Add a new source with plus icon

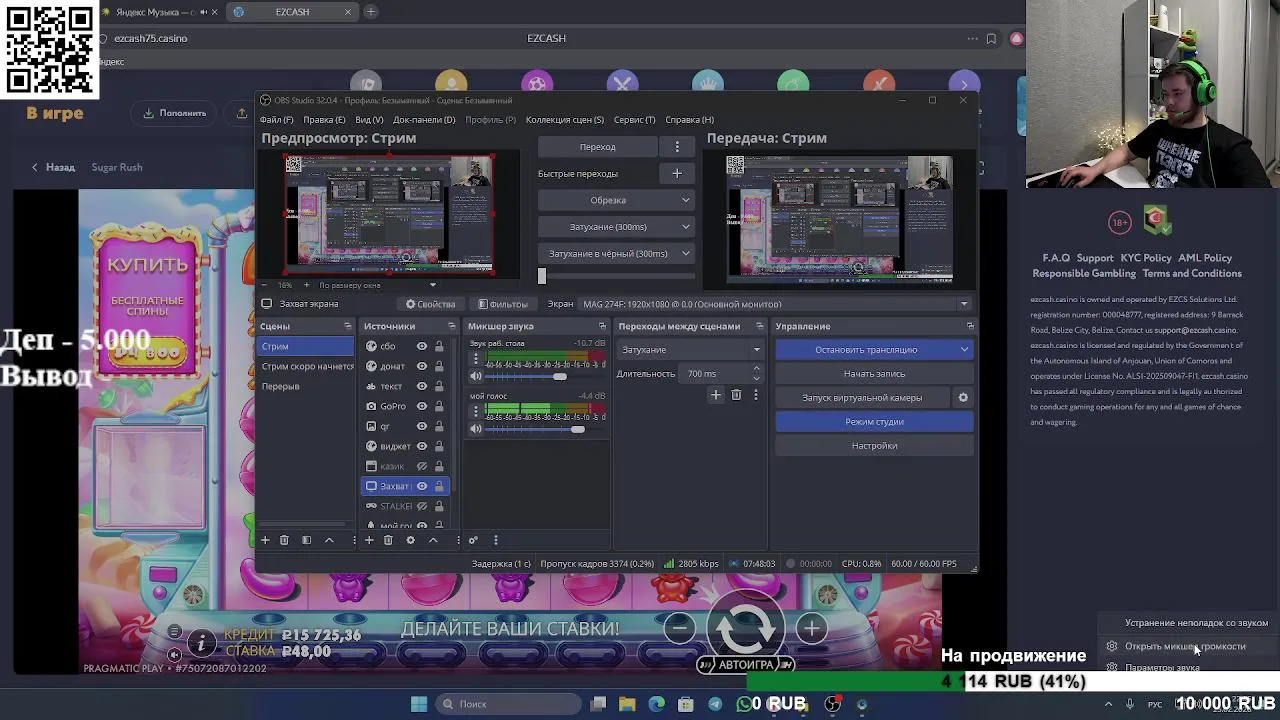368,540
